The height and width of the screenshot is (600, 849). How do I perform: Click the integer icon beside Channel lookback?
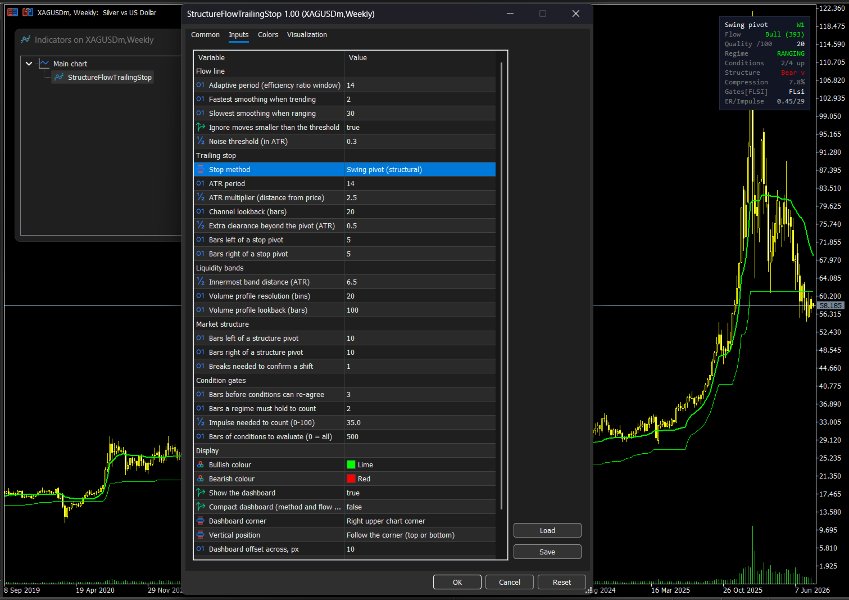[x=201, y=212]
